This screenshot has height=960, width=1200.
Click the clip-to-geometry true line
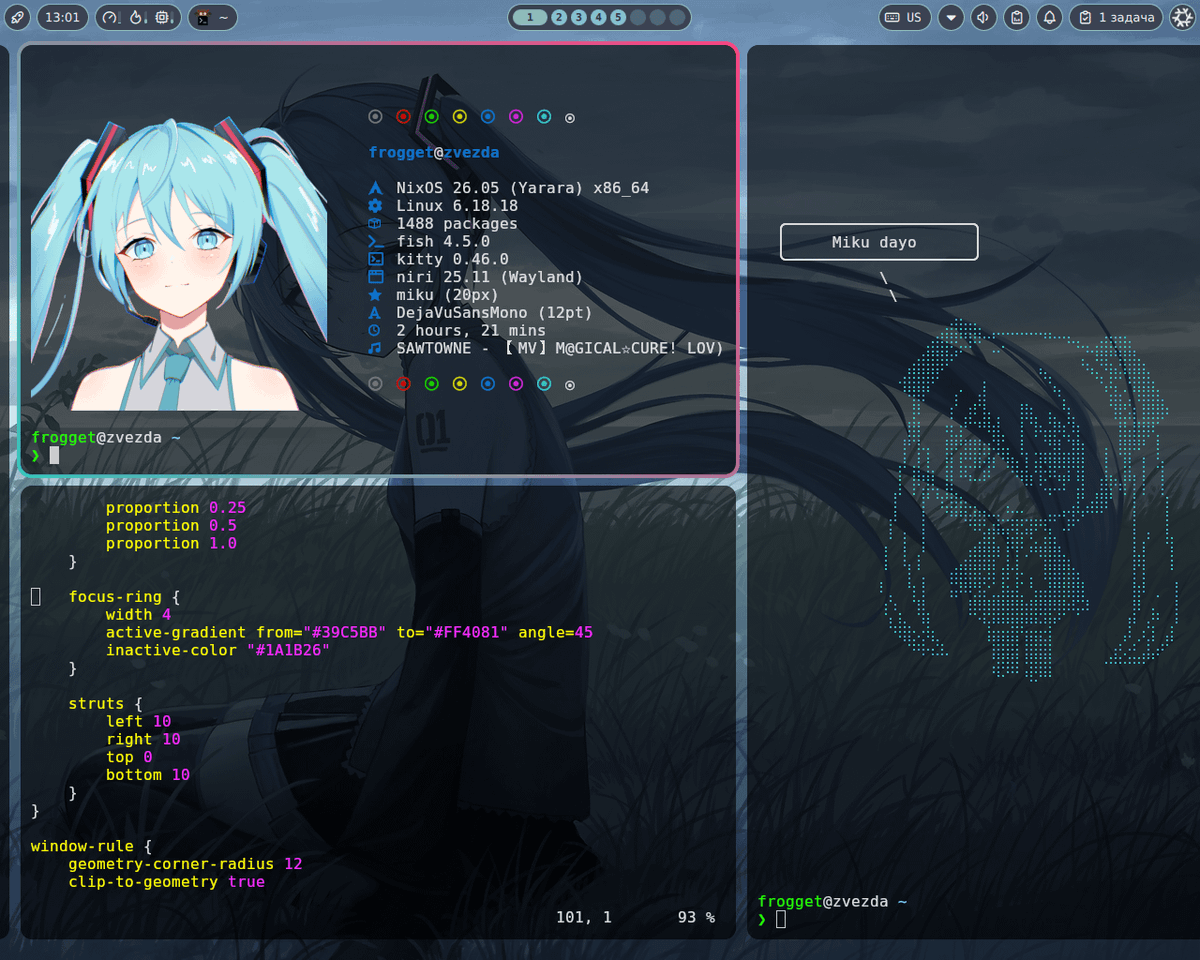(166, 883)
